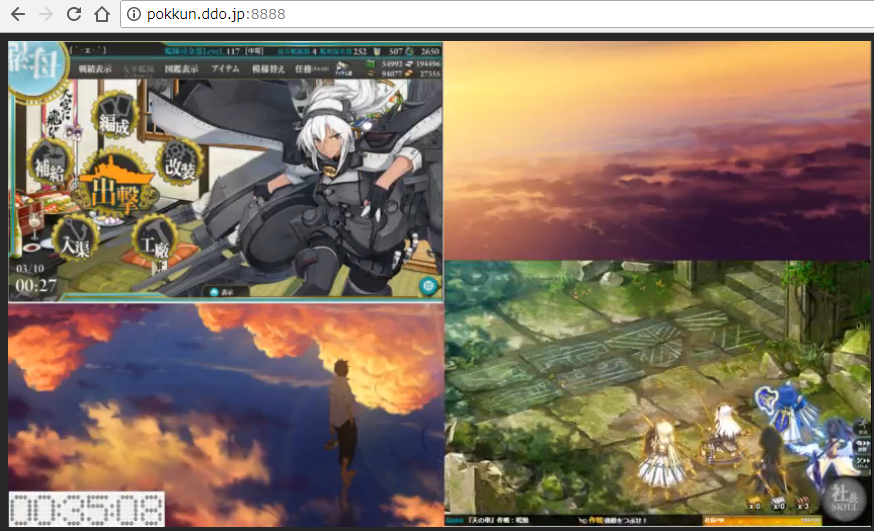Screen dimensions: 874x531
Task: Open the アイテム items menu
Action: coord(225,69)
